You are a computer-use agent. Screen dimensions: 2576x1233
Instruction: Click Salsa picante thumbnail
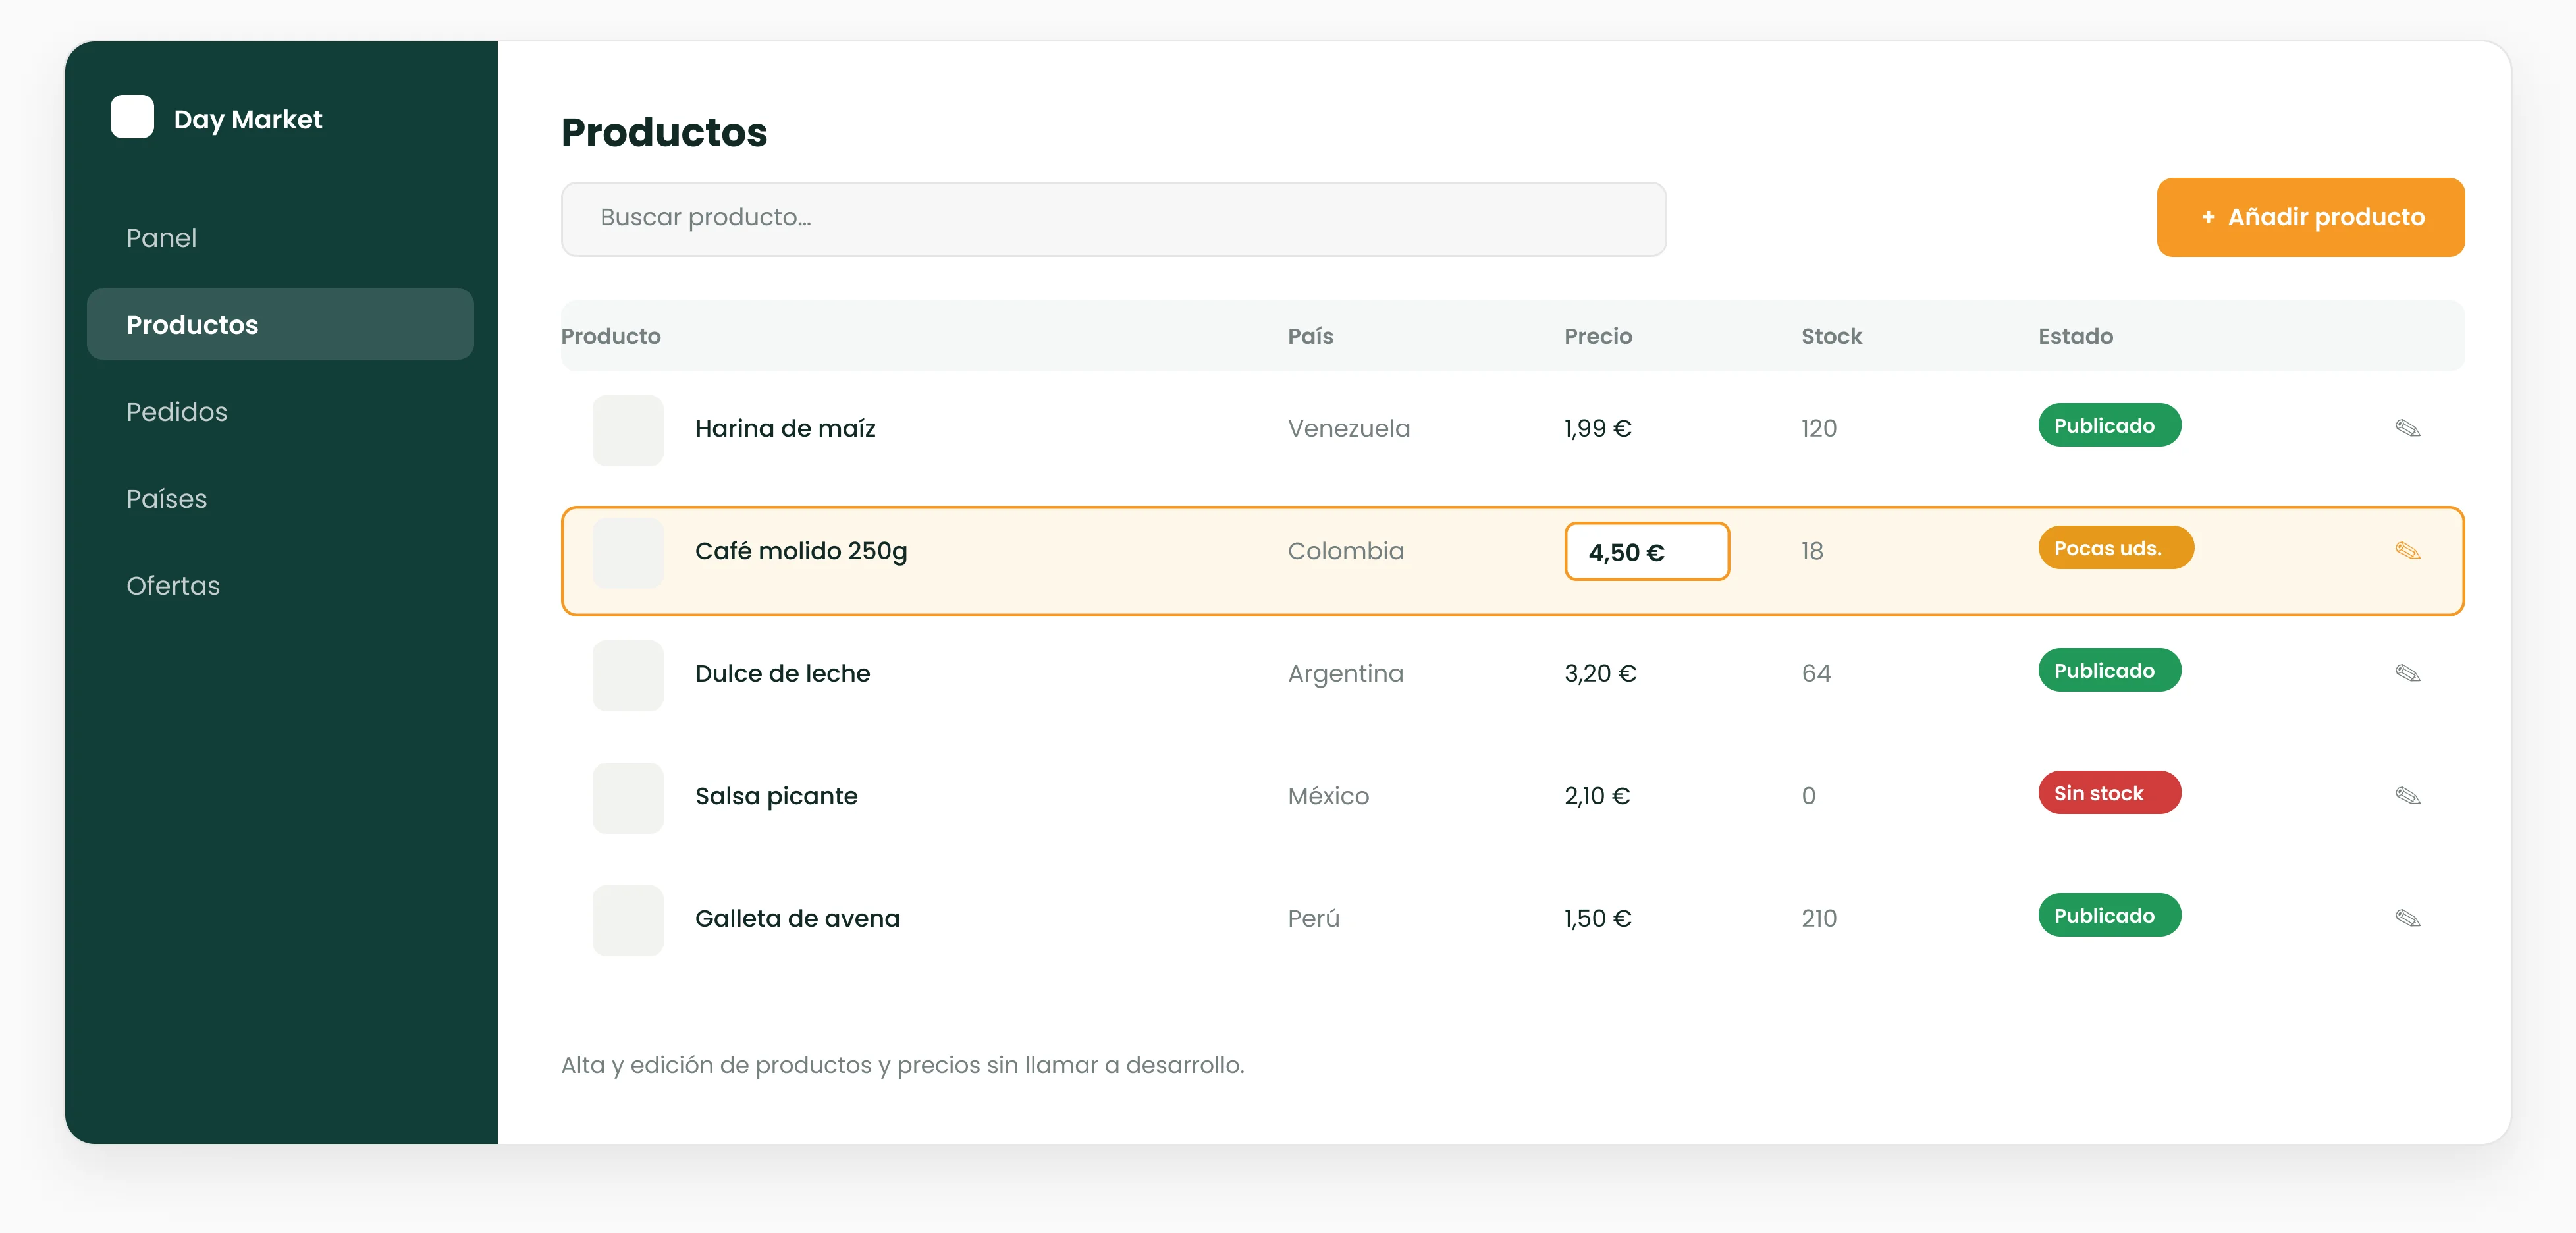[628, 798]
